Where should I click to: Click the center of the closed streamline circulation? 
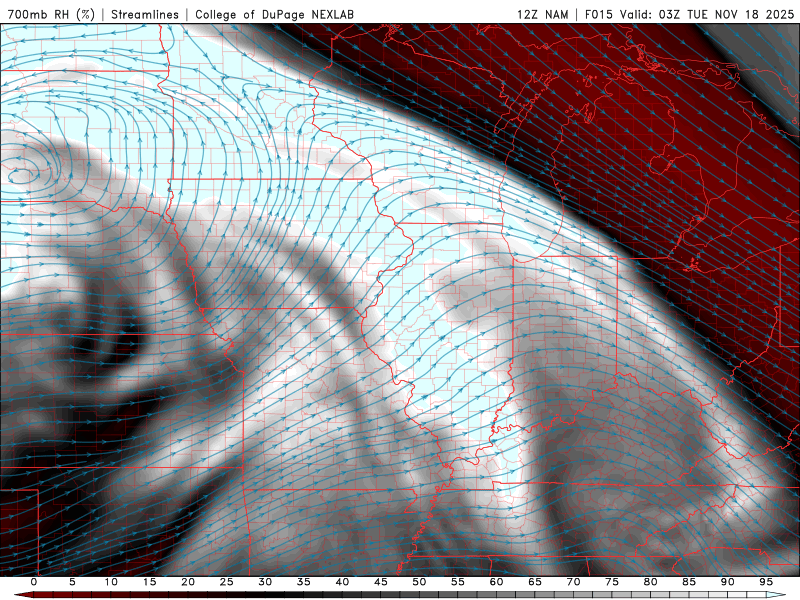(21, 174)
